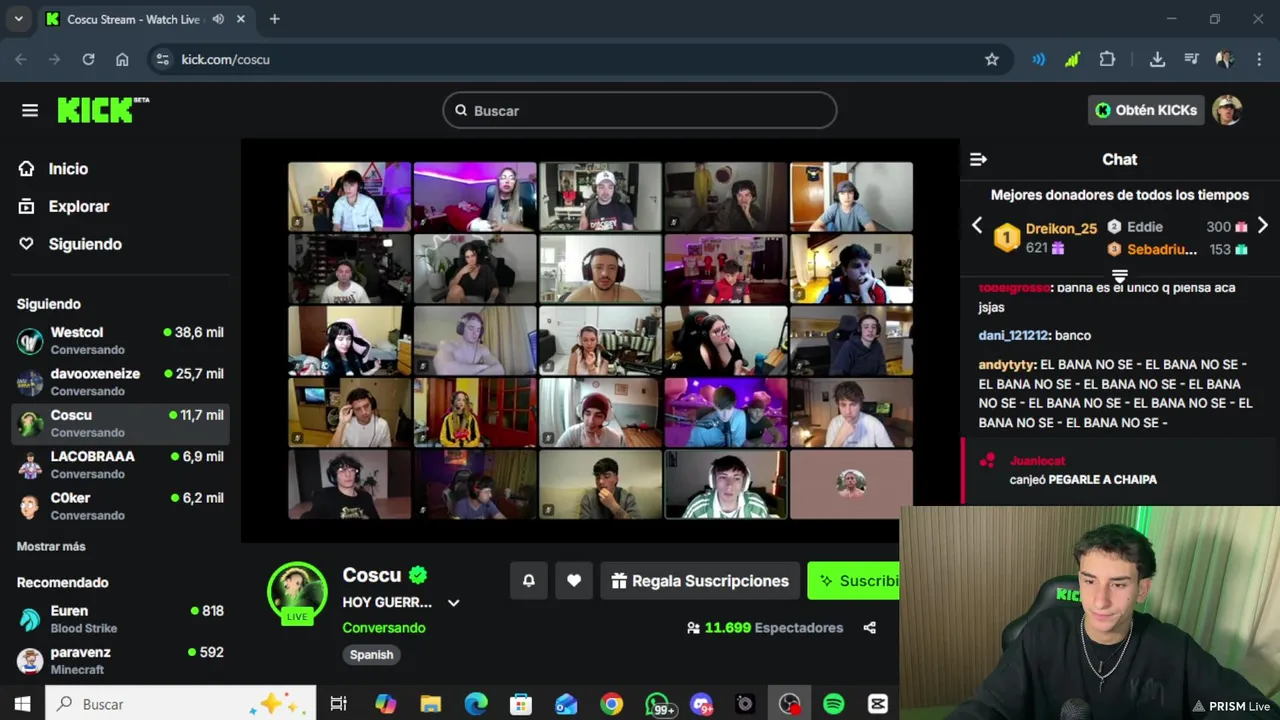The width and height of the screenshot is (1280, 720).
Task: Click the Juaniocat reward redemption name
Action: 1037,461
